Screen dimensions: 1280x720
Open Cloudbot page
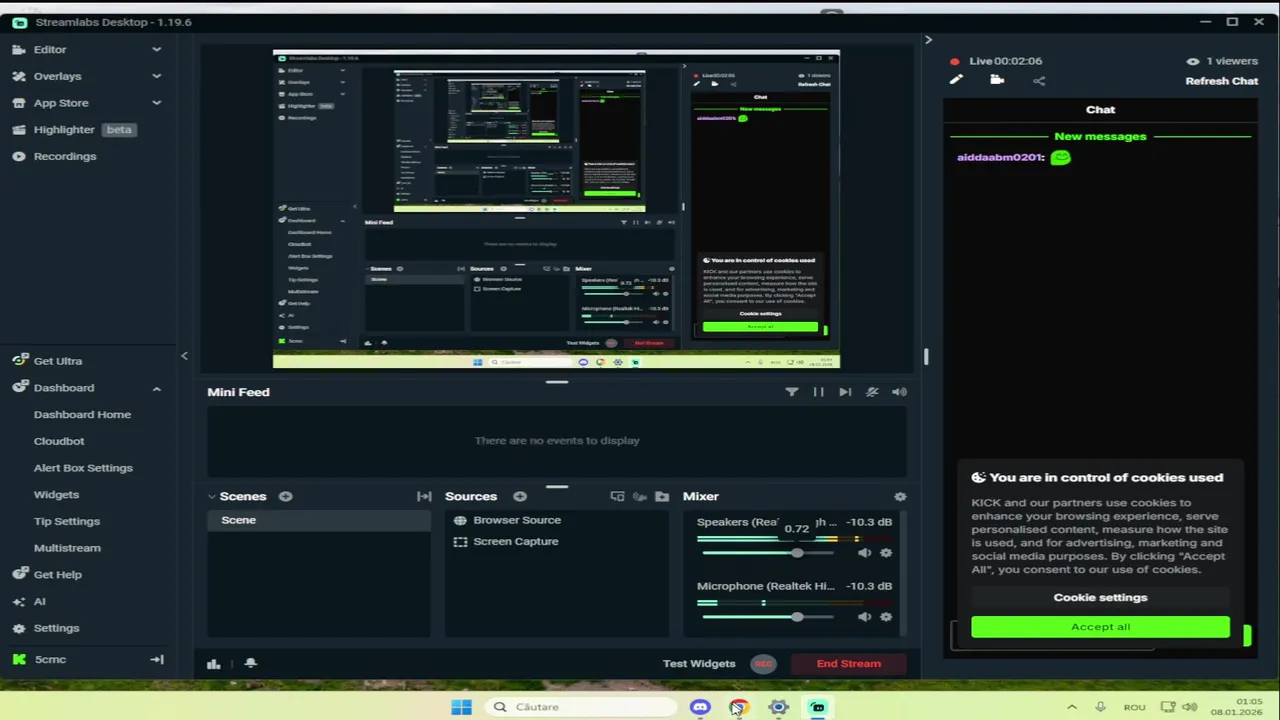[59, 441]
